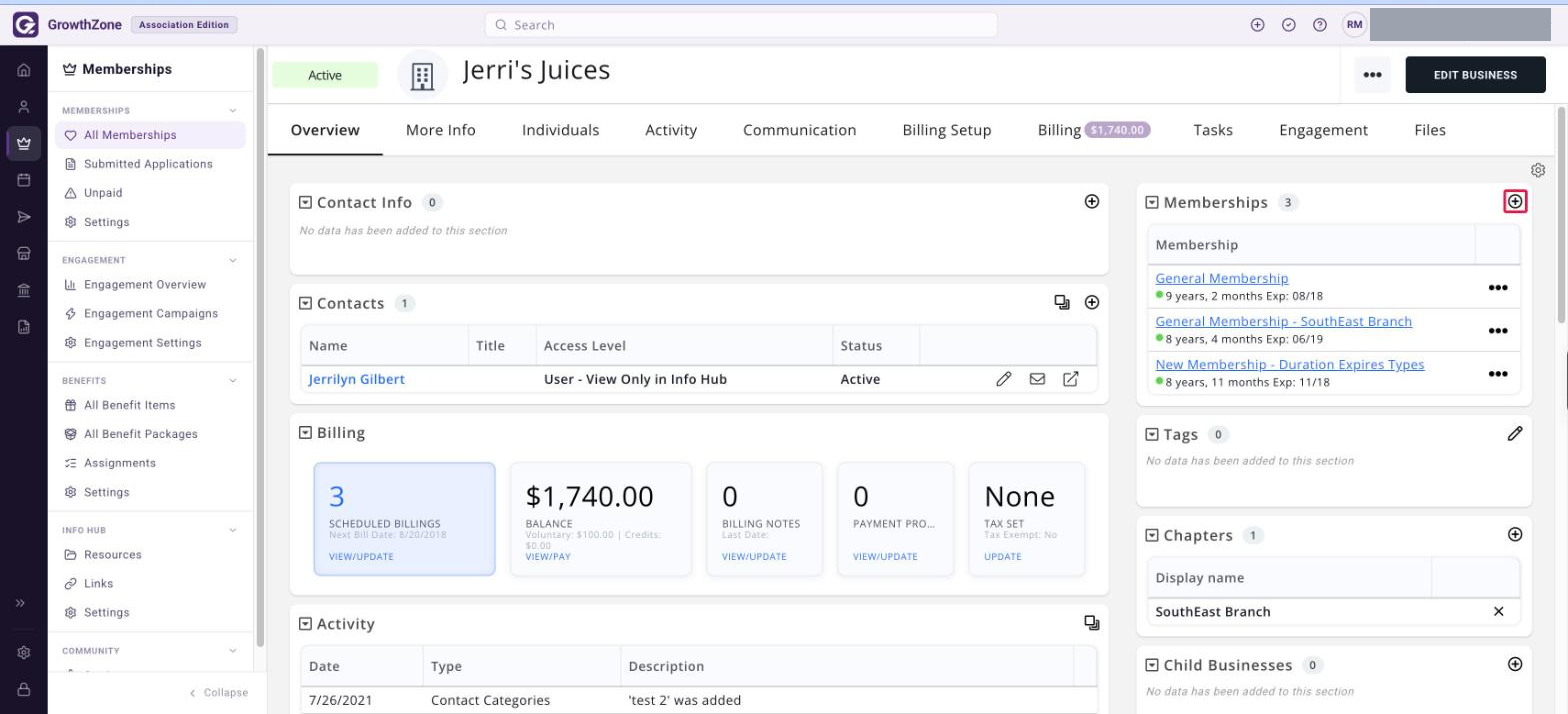Click the search field at the top
The height and width of the screenshot is (714, 1568).
(741, 25)
